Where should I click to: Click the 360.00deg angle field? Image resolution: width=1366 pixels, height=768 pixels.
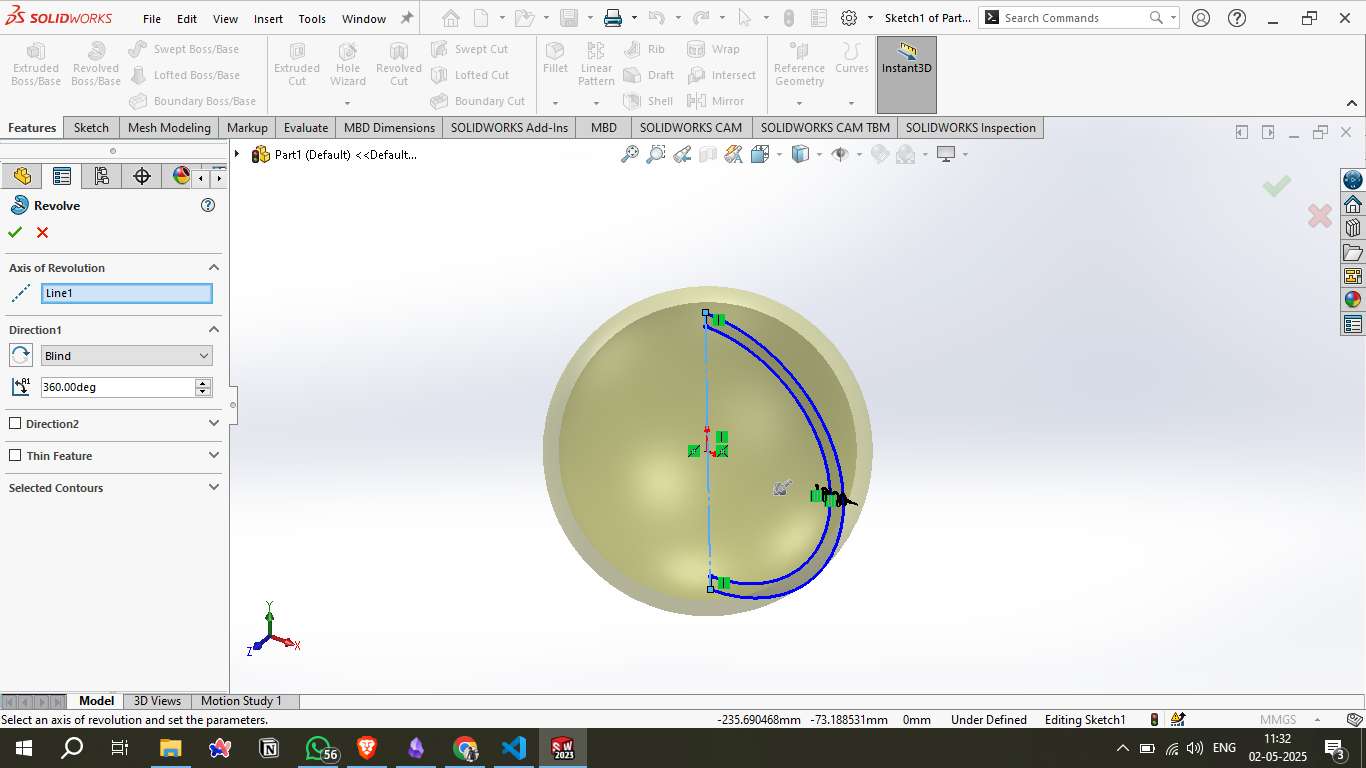[118, 387]
